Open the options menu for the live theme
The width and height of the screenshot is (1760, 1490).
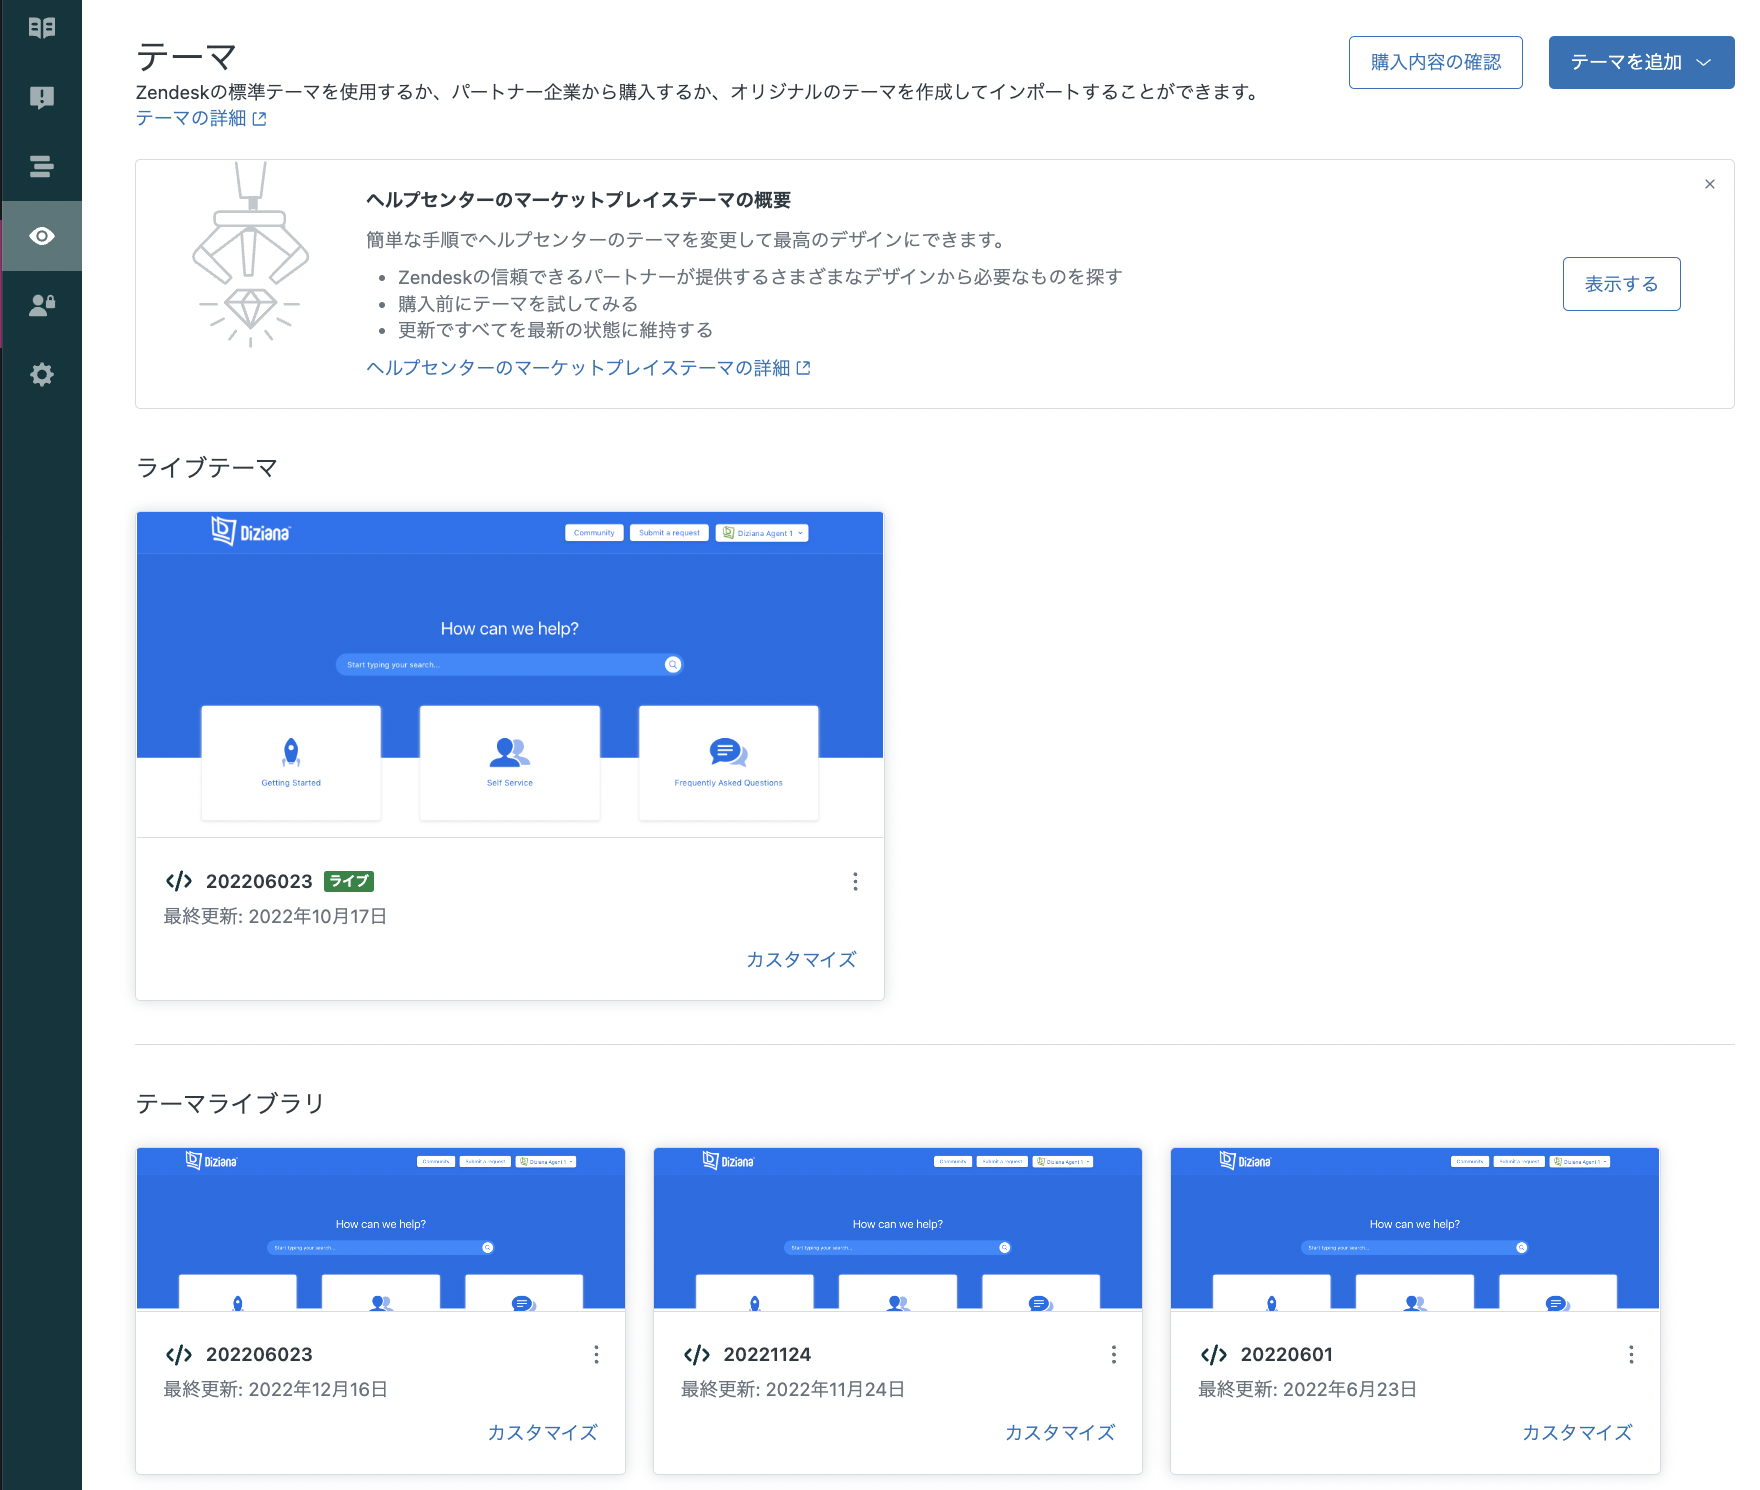[855, 881]
